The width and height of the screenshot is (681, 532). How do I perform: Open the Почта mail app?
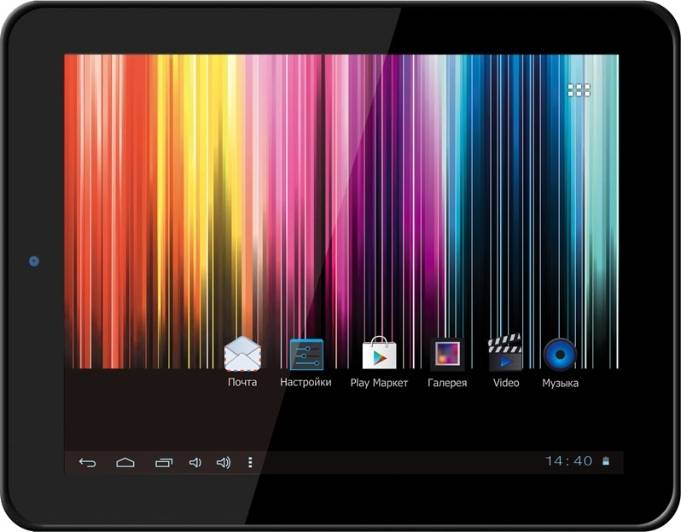pos(242,354)
